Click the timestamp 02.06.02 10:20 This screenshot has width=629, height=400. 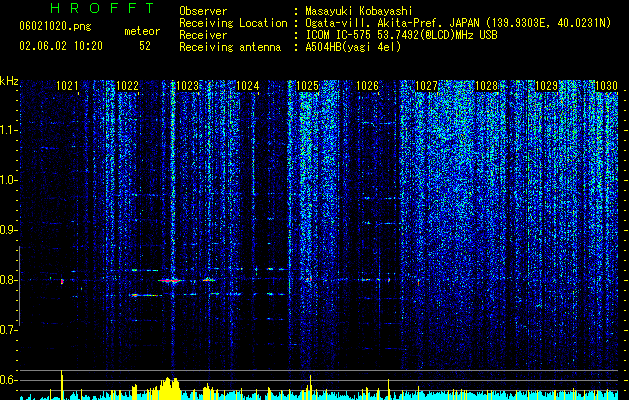pyautogui.click(x=61, y=46)
